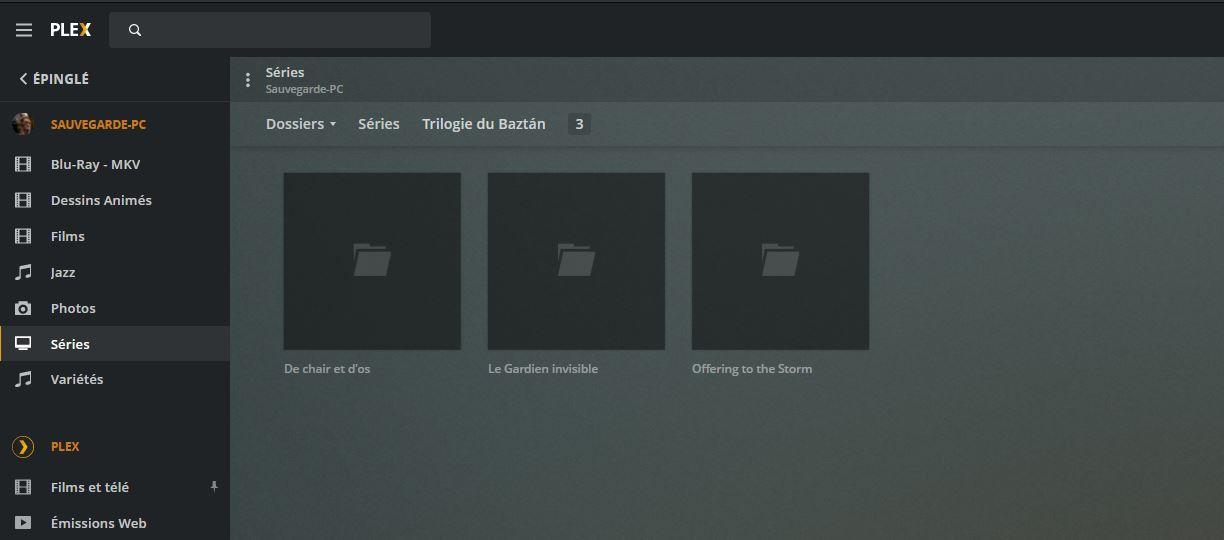The image size is (1224, 540).
Task: Focus the search input field
Action: point(270,30)
